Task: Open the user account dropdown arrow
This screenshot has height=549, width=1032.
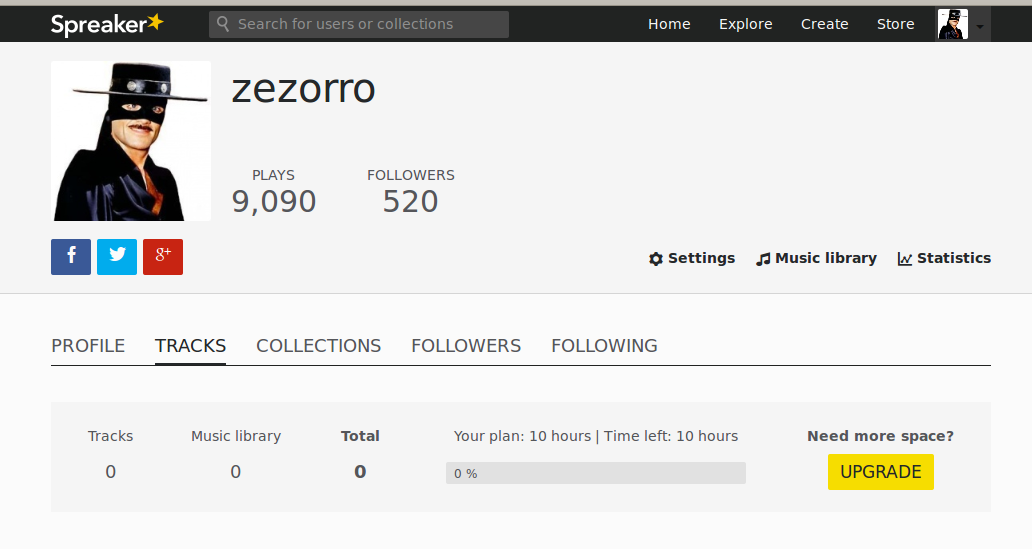Action: [980, 26]
